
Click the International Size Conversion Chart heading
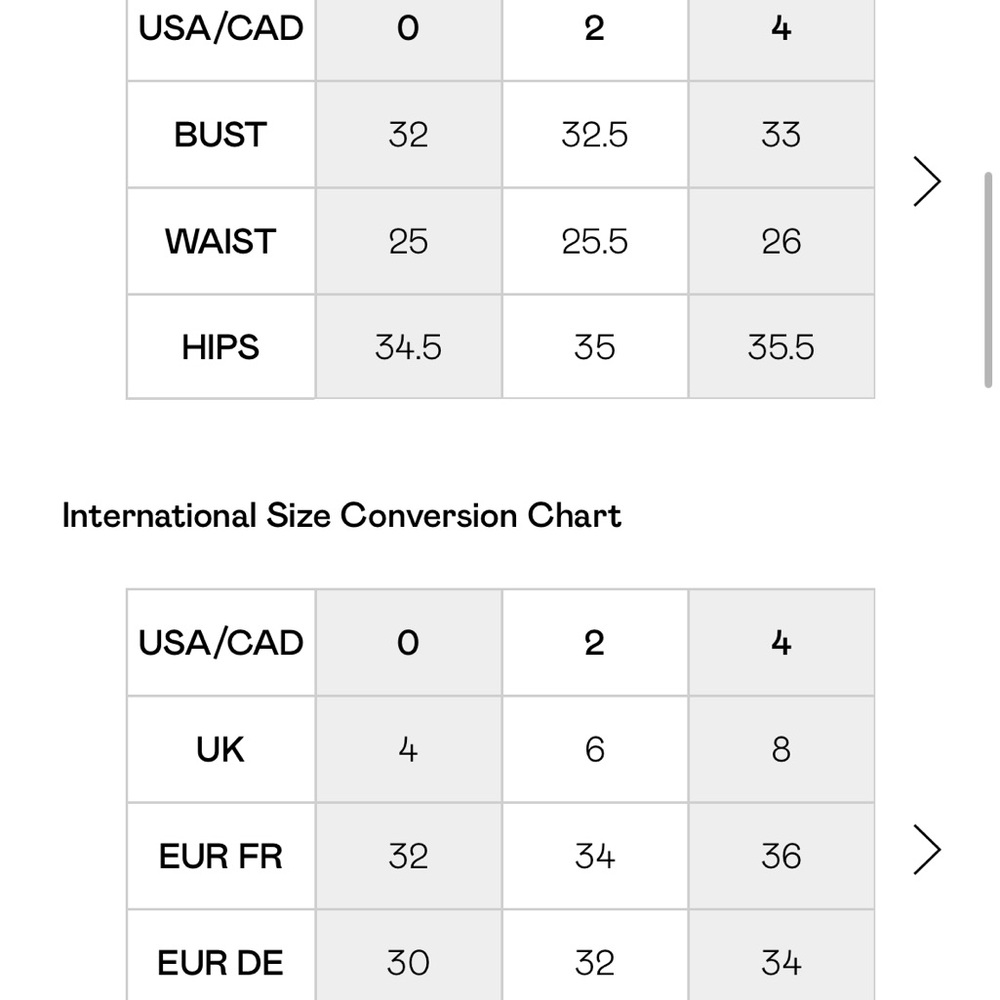tap(342, 515)
